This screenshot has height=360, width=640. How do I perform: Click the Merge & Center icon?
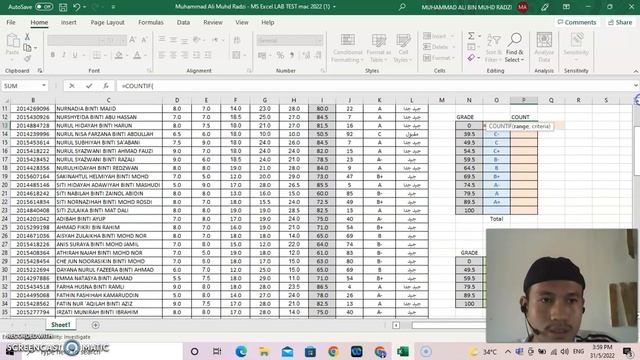(236, 55)
